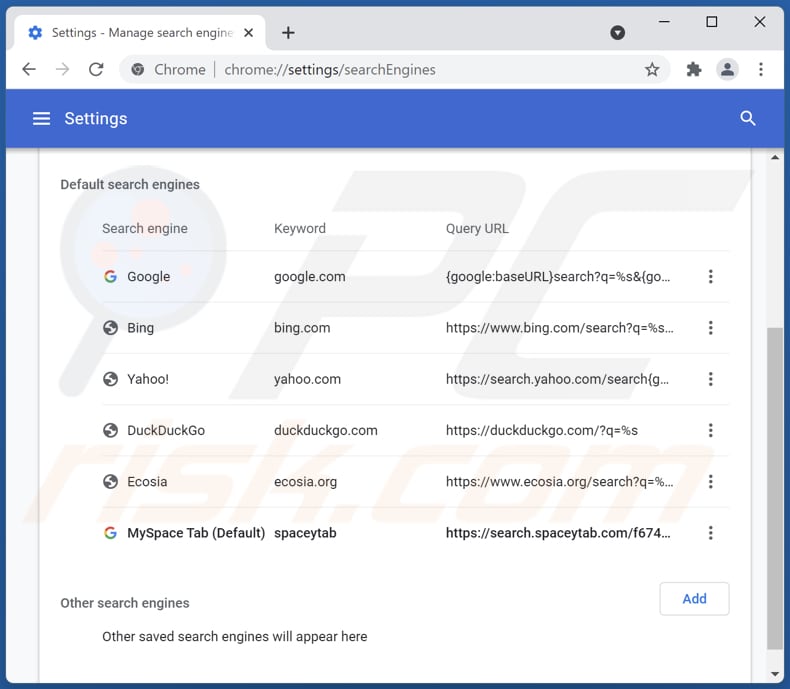Click the icon next to MySpace Tab
The height and width of the screenshot is (689, 790).
click(110, 533)
